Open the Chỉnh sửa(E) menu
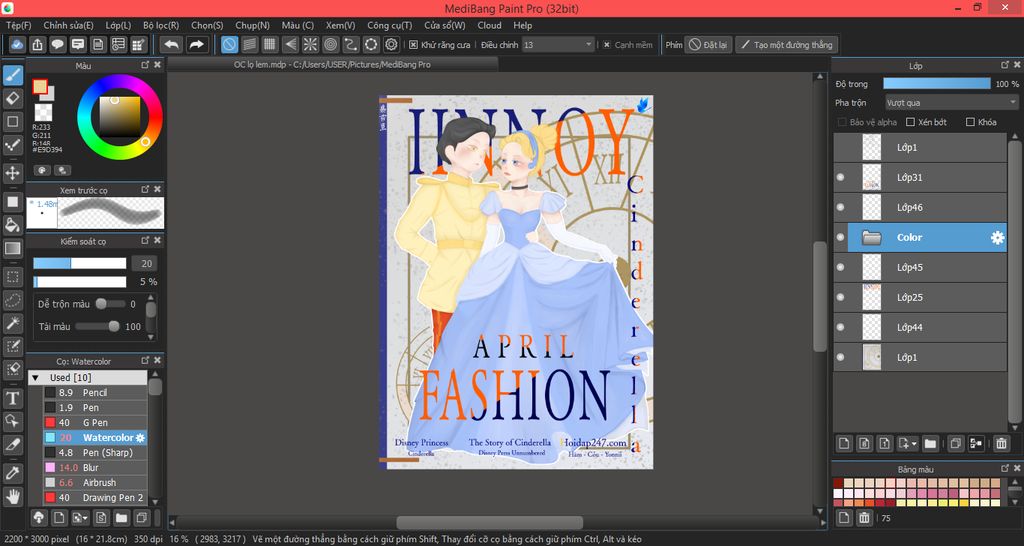This screenshot has height=546, width=1024. 69,25
